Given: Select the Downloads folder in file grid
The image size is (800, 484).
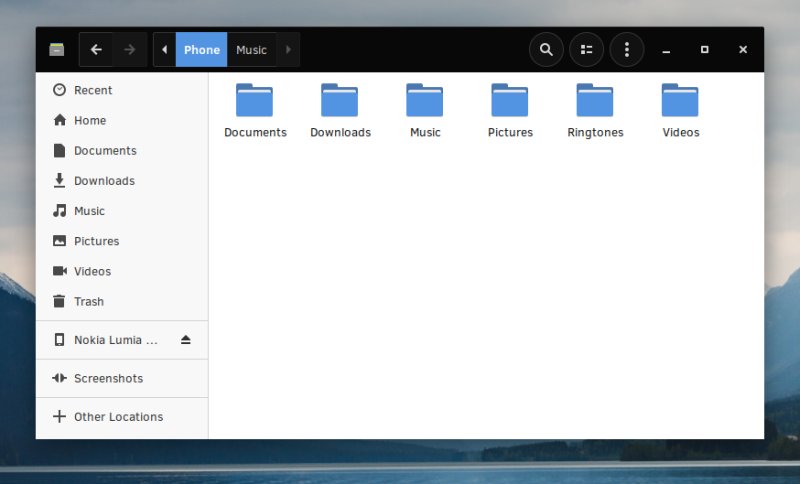Looking at the screenshot, I should [340, 101].
